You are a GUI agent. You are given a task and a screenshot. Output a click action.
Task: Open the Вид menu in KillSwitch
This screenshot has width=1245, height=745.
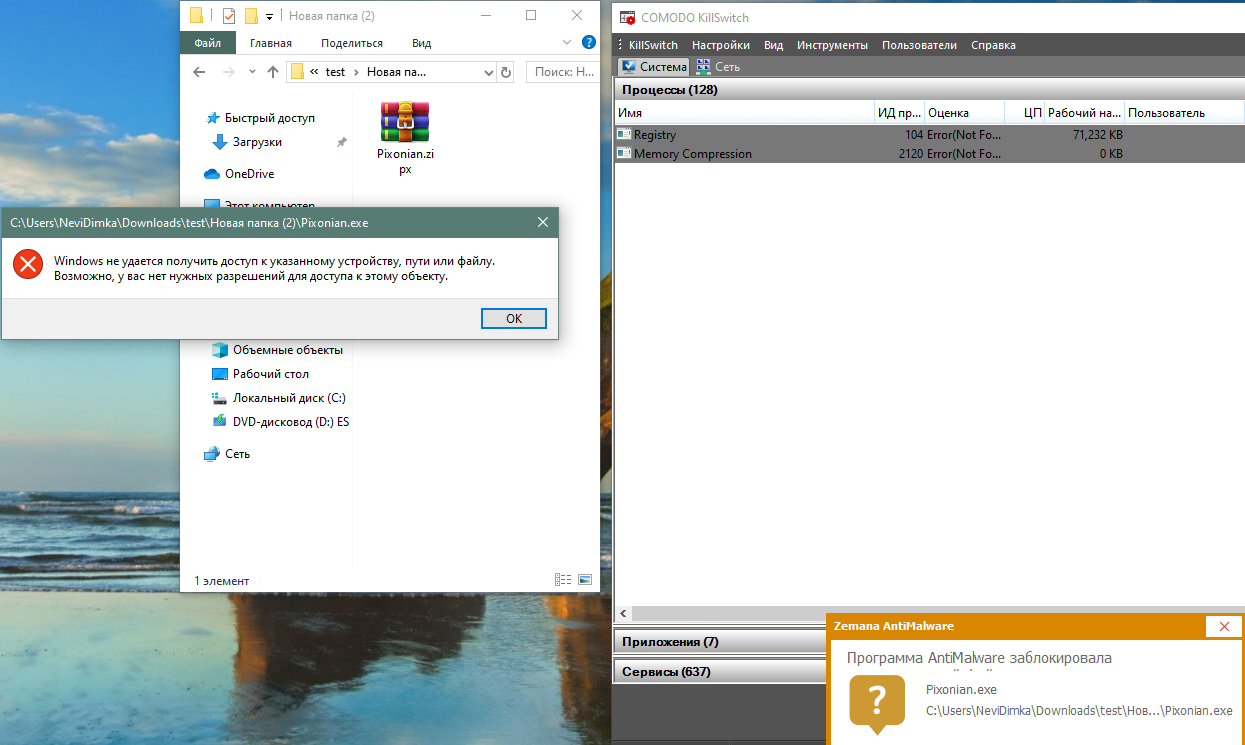pyautogui.click(x=773, y=45)
